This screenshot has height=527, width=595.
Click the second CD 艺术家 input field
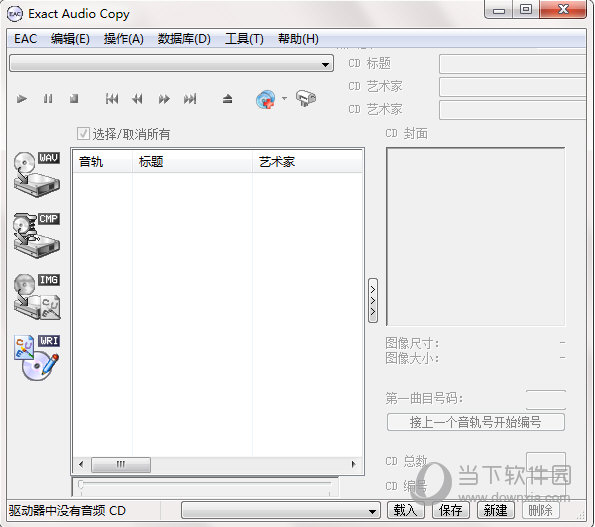[x=513, y=110]
